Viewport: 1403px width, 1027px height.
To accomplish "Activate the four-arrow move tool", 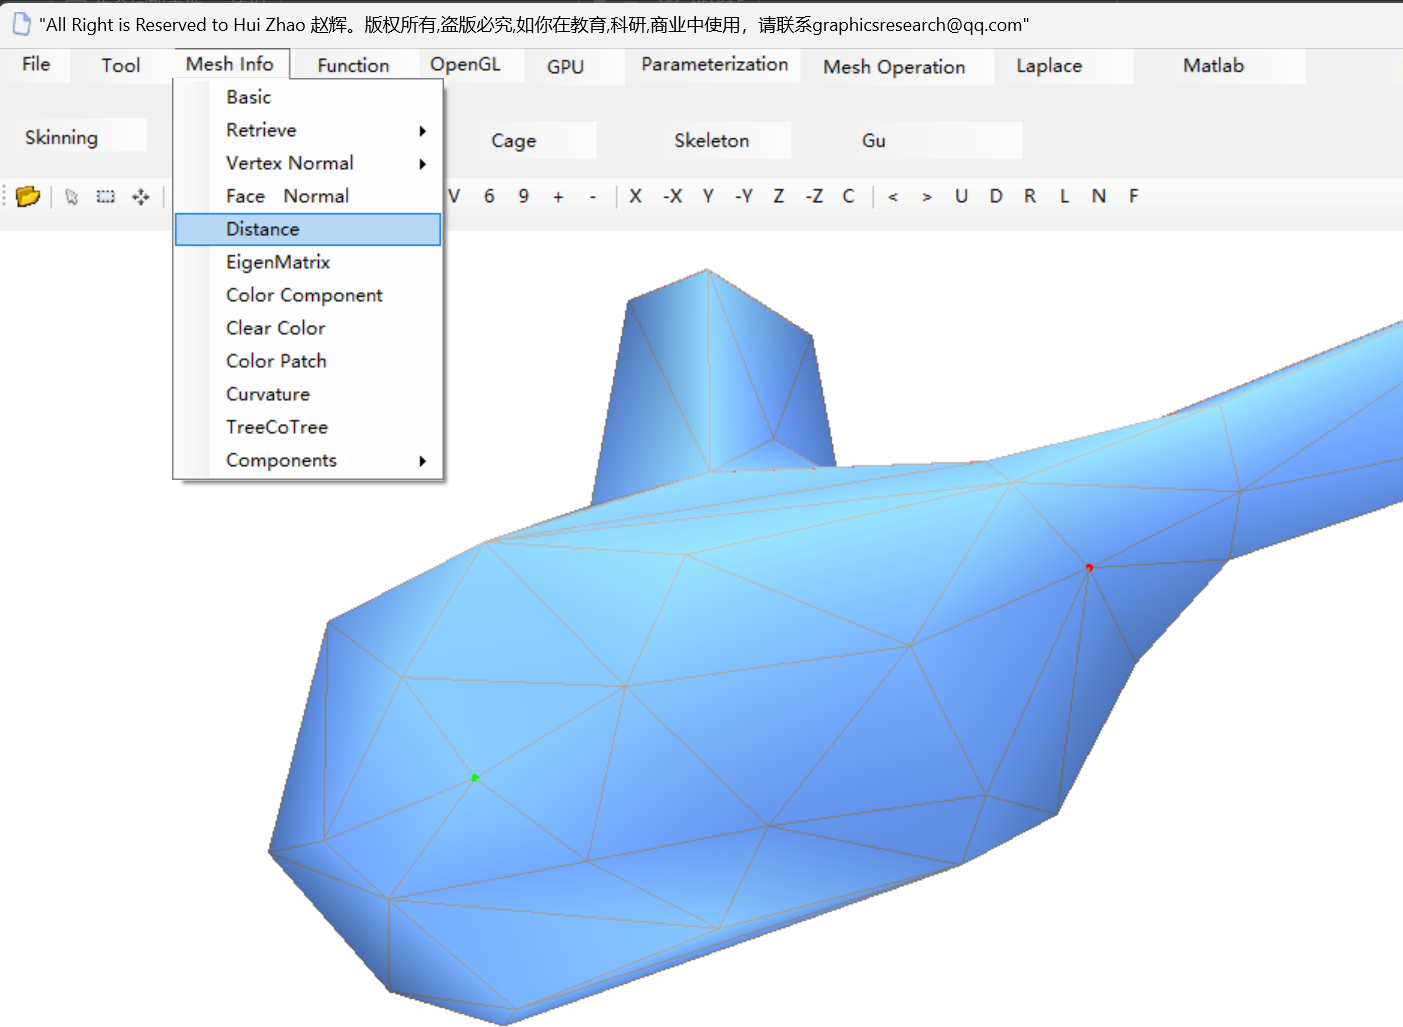I will [x=141, y=197].
